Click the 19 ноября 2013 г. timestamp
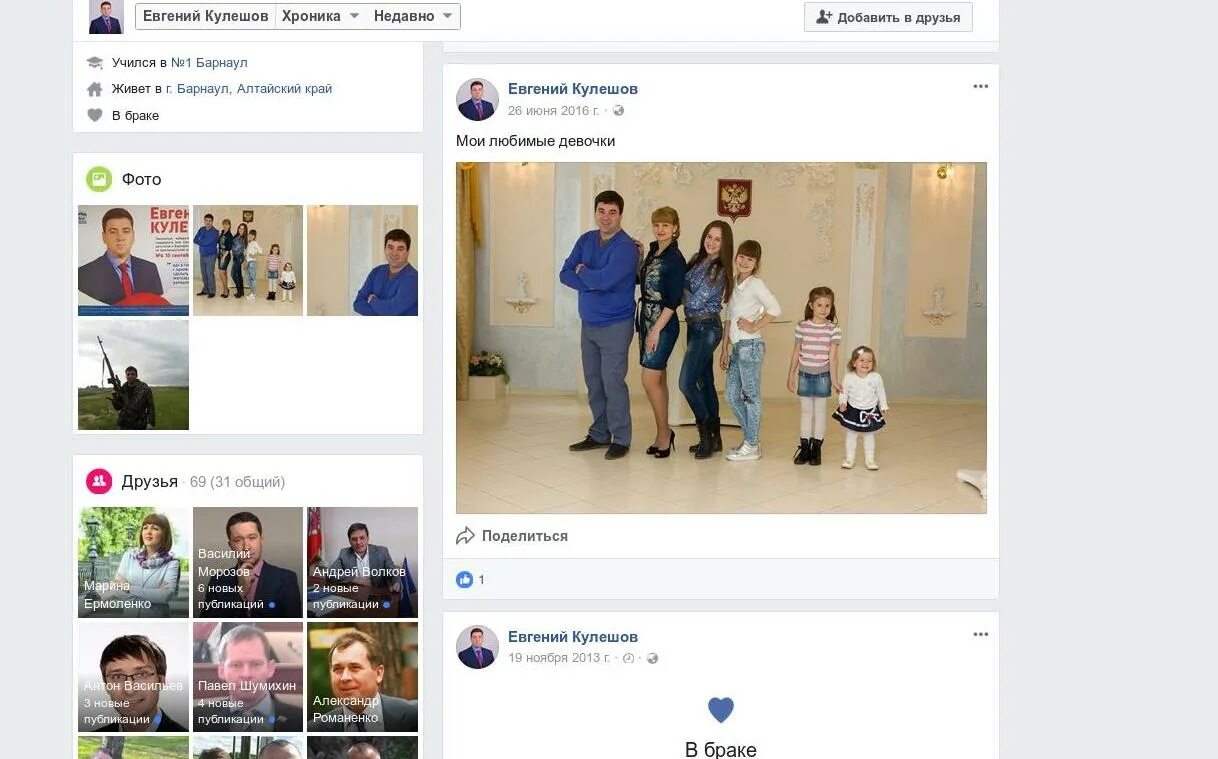 tap(559, 659)
